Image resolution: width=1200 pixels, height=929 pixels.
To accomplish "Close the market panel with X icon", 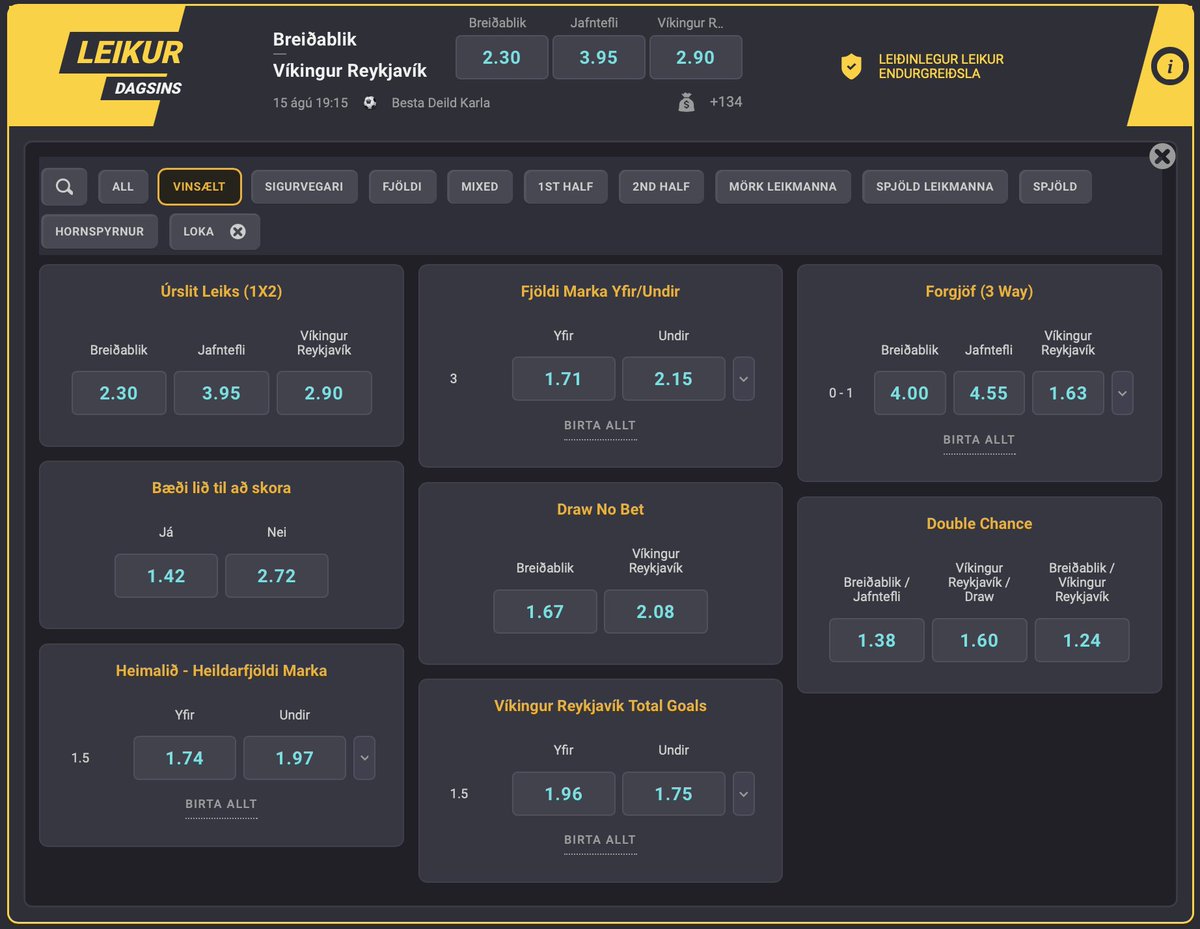I will point(1162,156).
